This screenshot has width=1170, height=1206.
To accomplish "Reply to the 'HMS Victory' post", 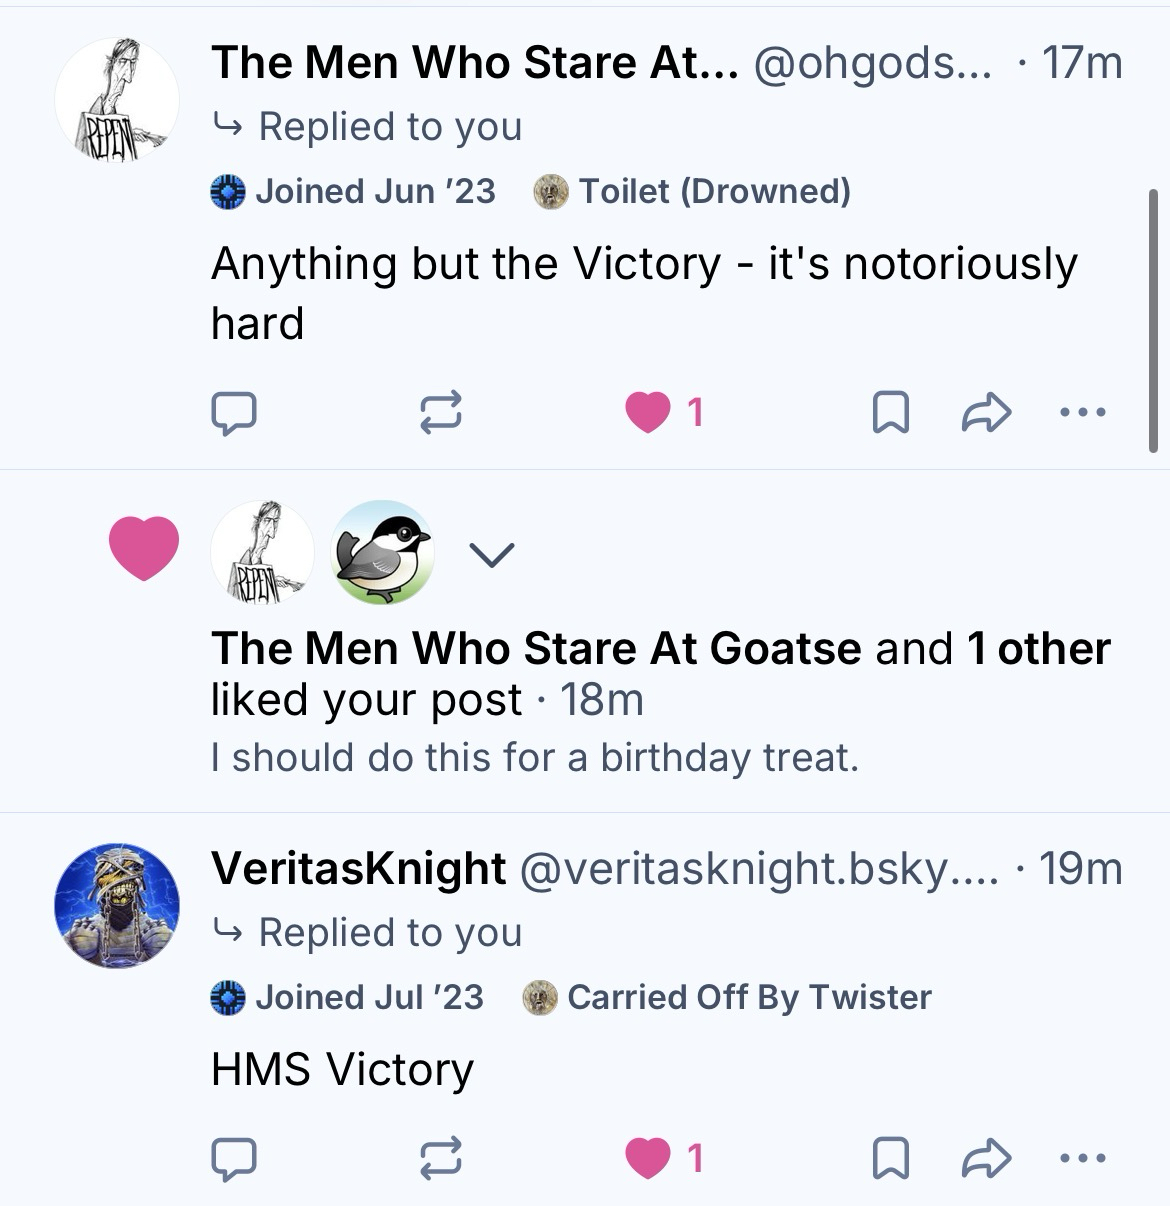I will coord(234,1158).
